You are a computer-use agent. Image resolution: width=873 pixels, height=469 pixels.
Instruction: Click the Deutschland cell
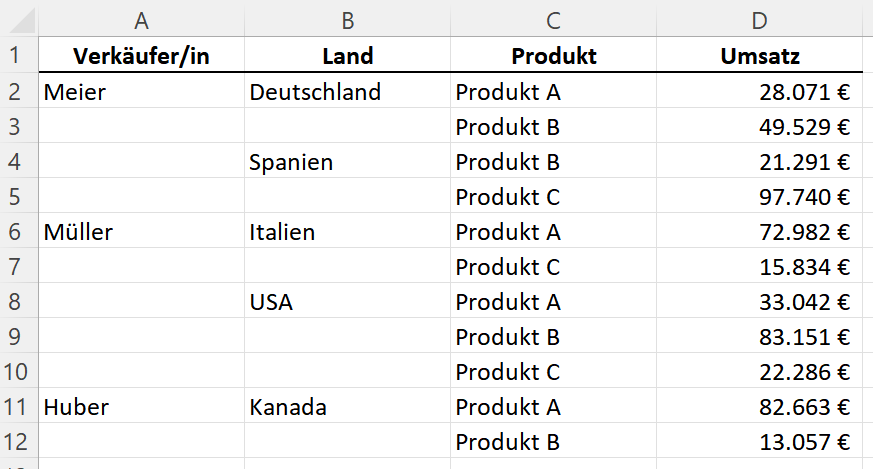(x=347, y=91)
